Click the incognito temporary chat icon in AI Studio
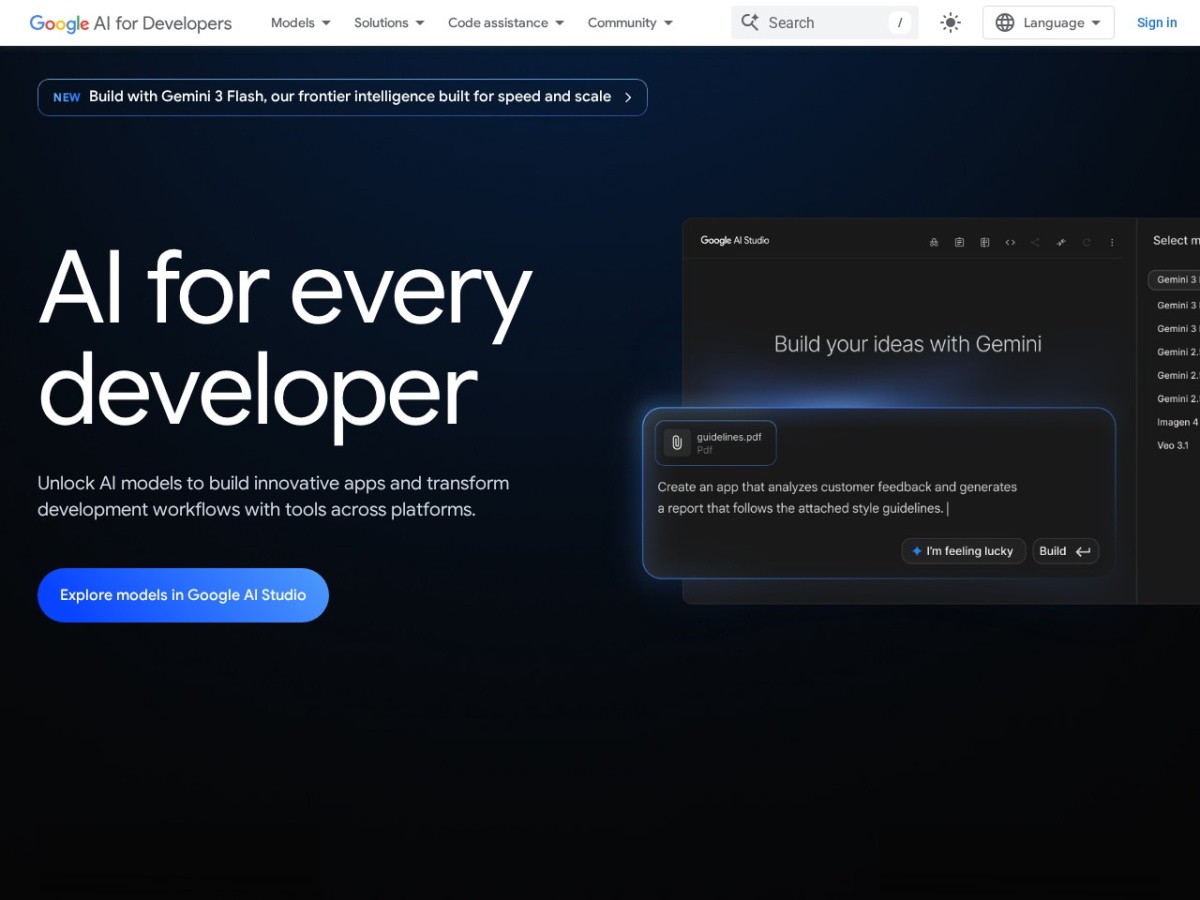1200x900 pixels. pos(934,242)
